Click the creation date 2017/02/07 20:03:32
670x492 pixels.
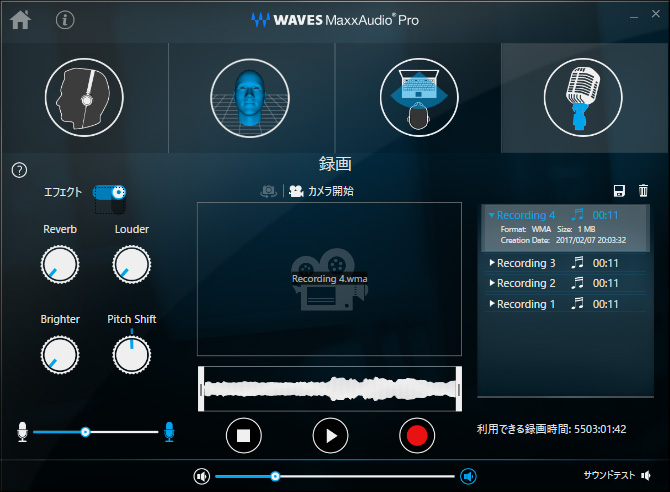coord(591,240)
